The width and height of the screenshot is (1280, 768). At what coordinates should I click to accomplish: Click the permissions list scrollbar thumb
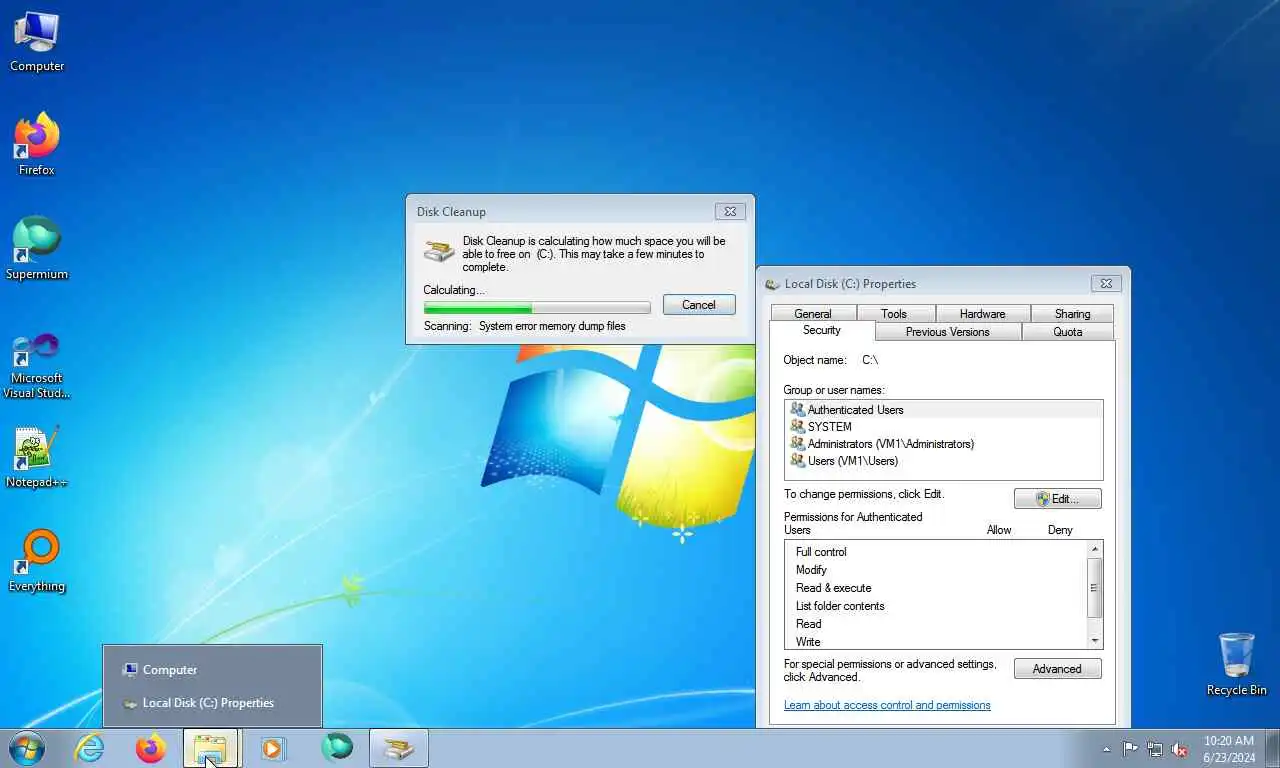pyautogui.click(x=1095, y=588)
